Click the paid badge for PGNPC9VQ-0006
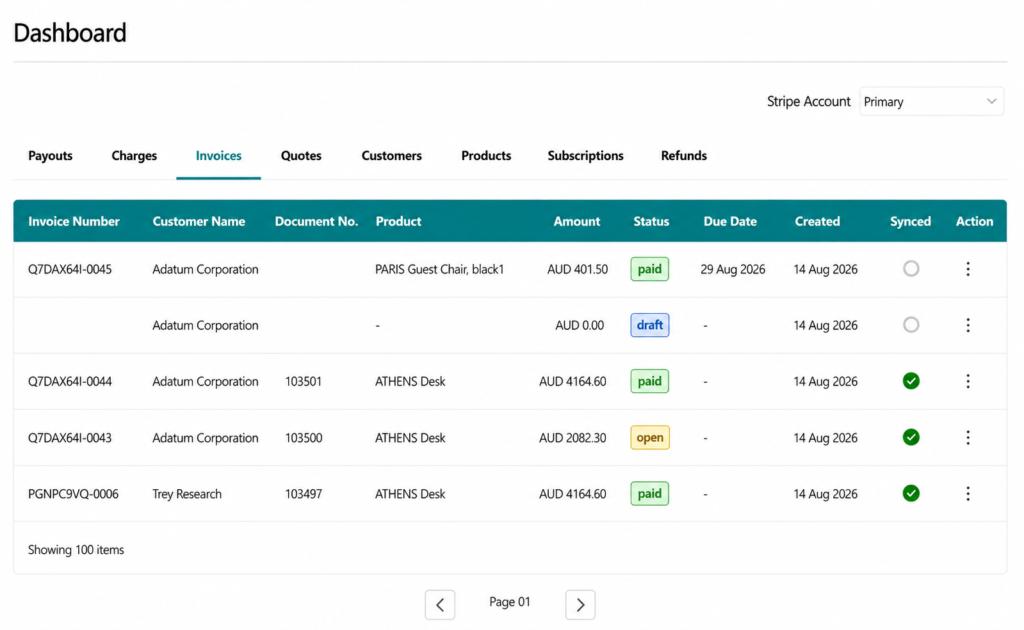Screen dimensions: 1024x630 [649, 494]
